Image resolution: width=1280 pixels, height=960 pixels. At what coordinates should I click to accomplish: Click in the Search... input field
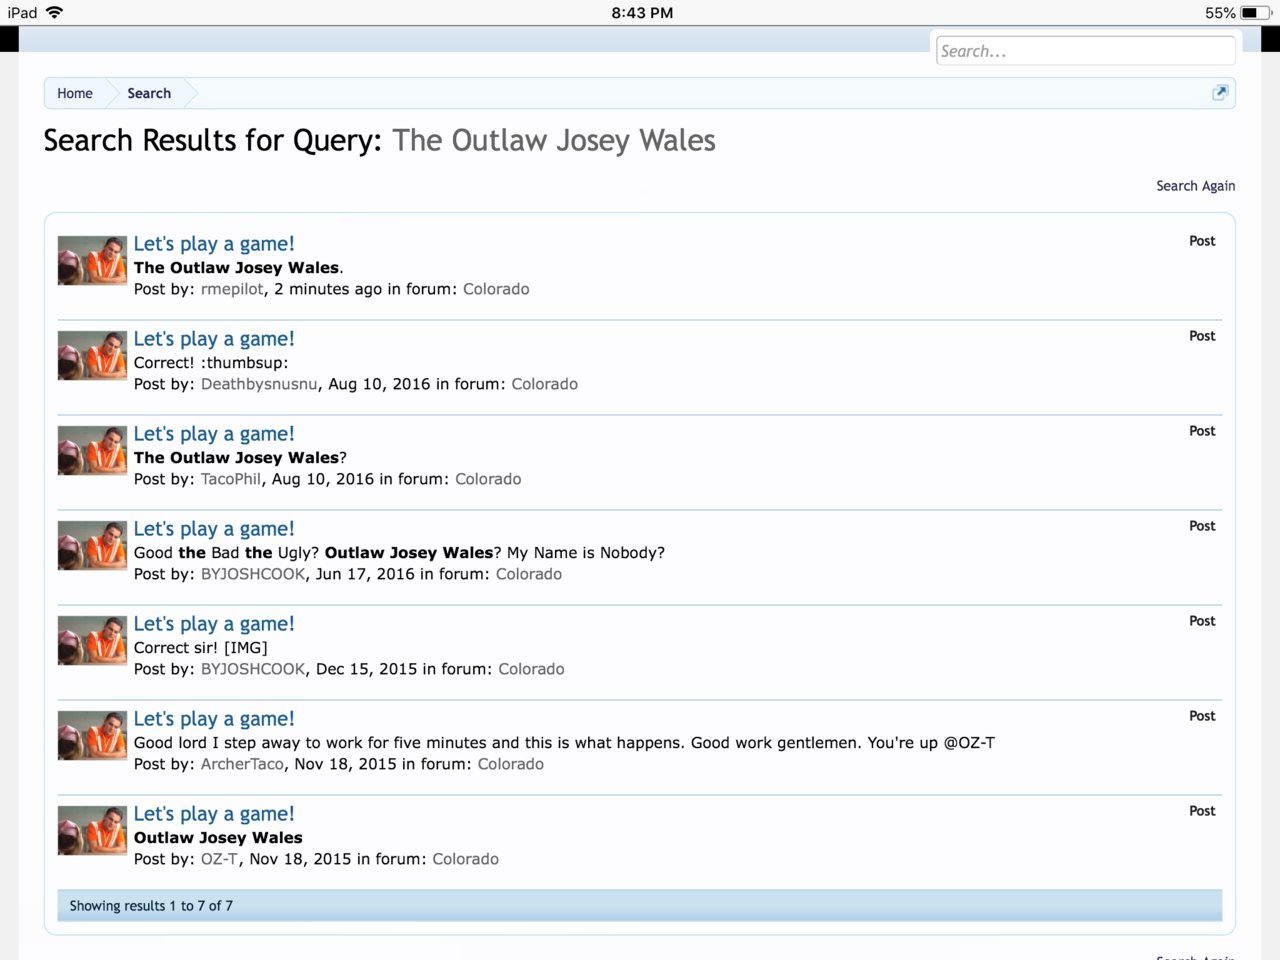click(1085, 51)
